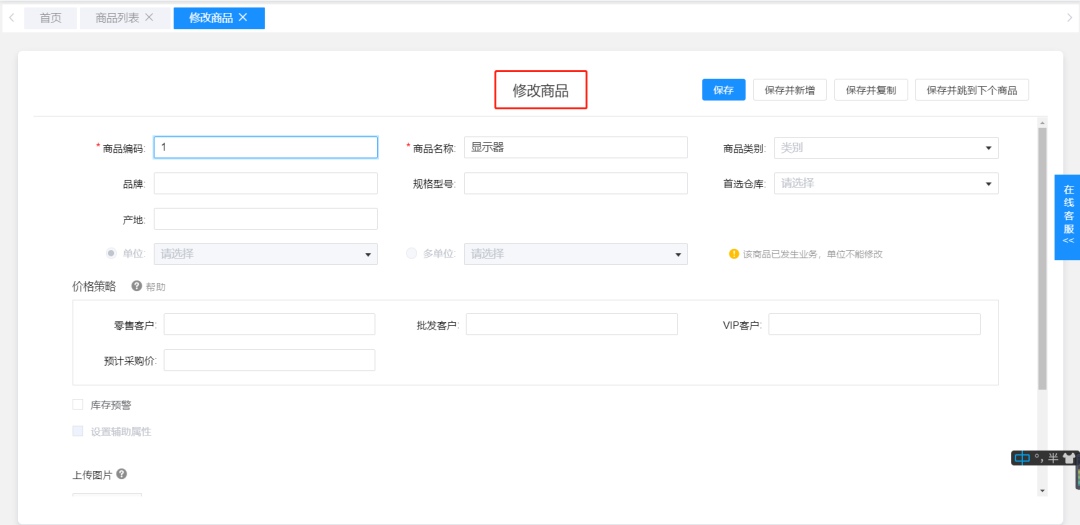The width and height of the screenshot is (1080, 525).
Task: Click the 规格型号 input field
Action: [x=576, y=183]
